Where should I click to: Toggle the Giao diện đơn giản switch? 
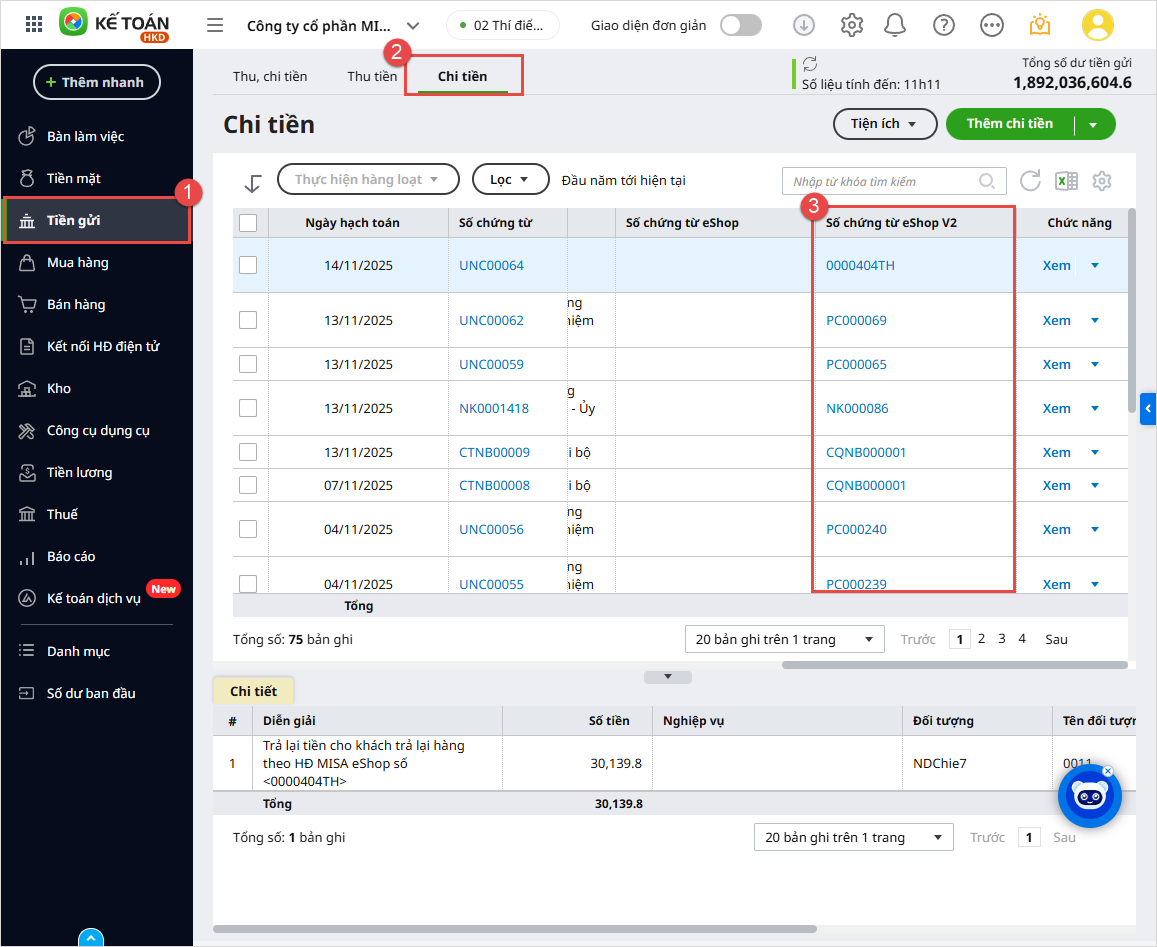(741, 25)
